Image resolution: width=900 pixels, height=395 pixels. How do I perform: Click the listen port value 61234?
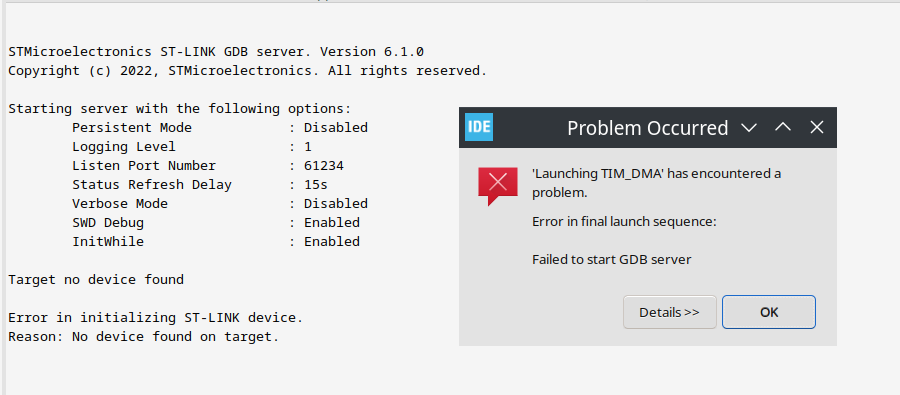tap(324, 166)
